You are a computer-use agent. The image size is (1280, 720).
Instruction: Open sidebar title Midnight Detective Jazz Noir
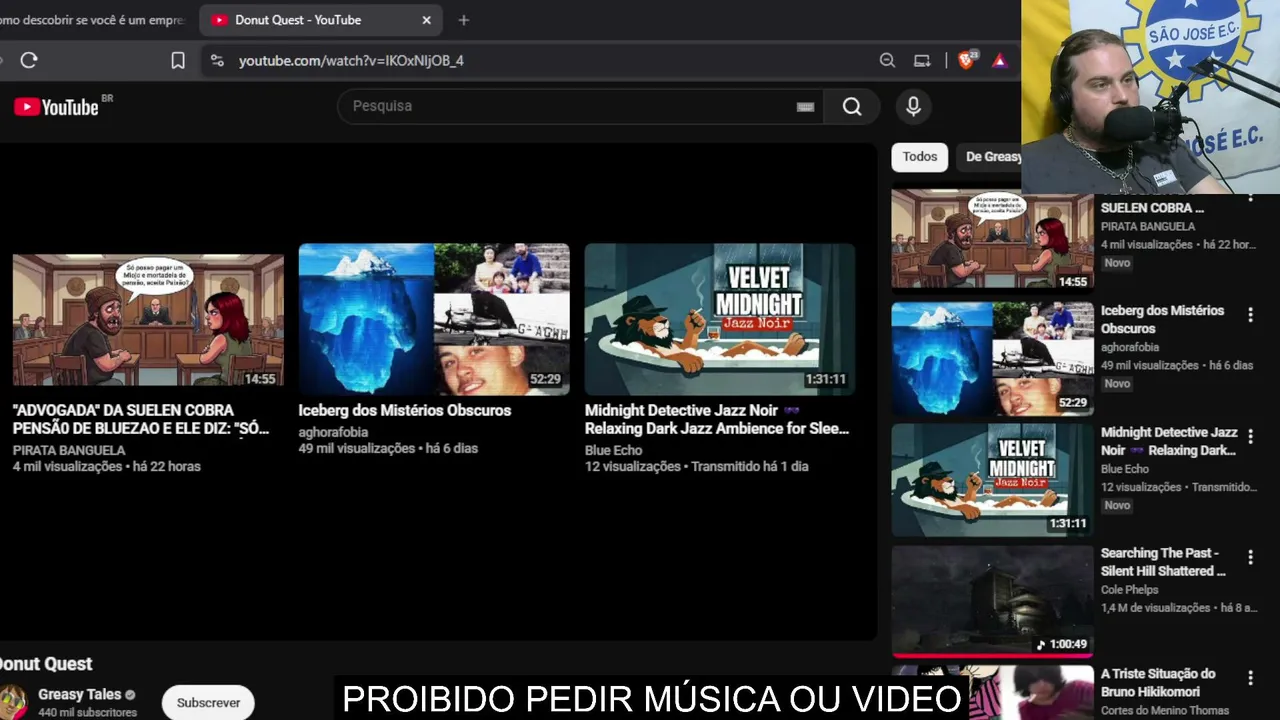tap(1169, 441)
